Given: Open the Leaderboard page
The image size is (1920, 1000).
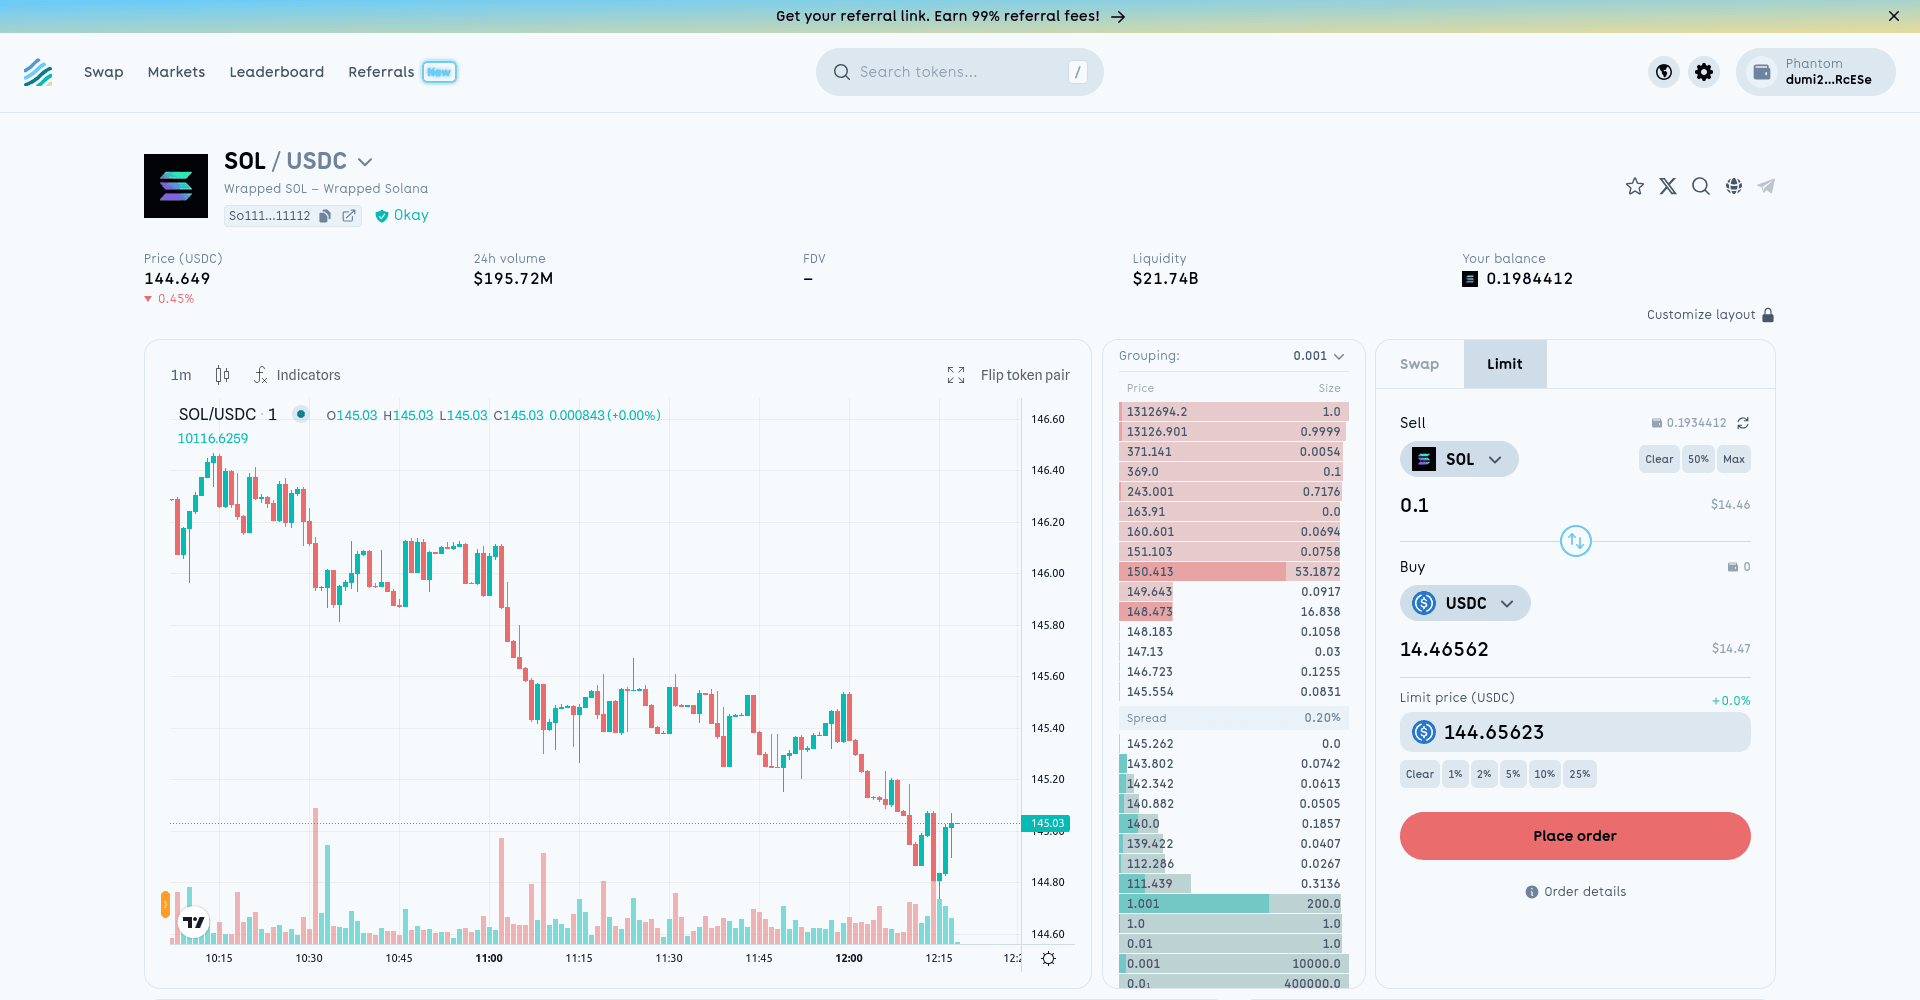Looking at the screenshot, I should 276,72.
